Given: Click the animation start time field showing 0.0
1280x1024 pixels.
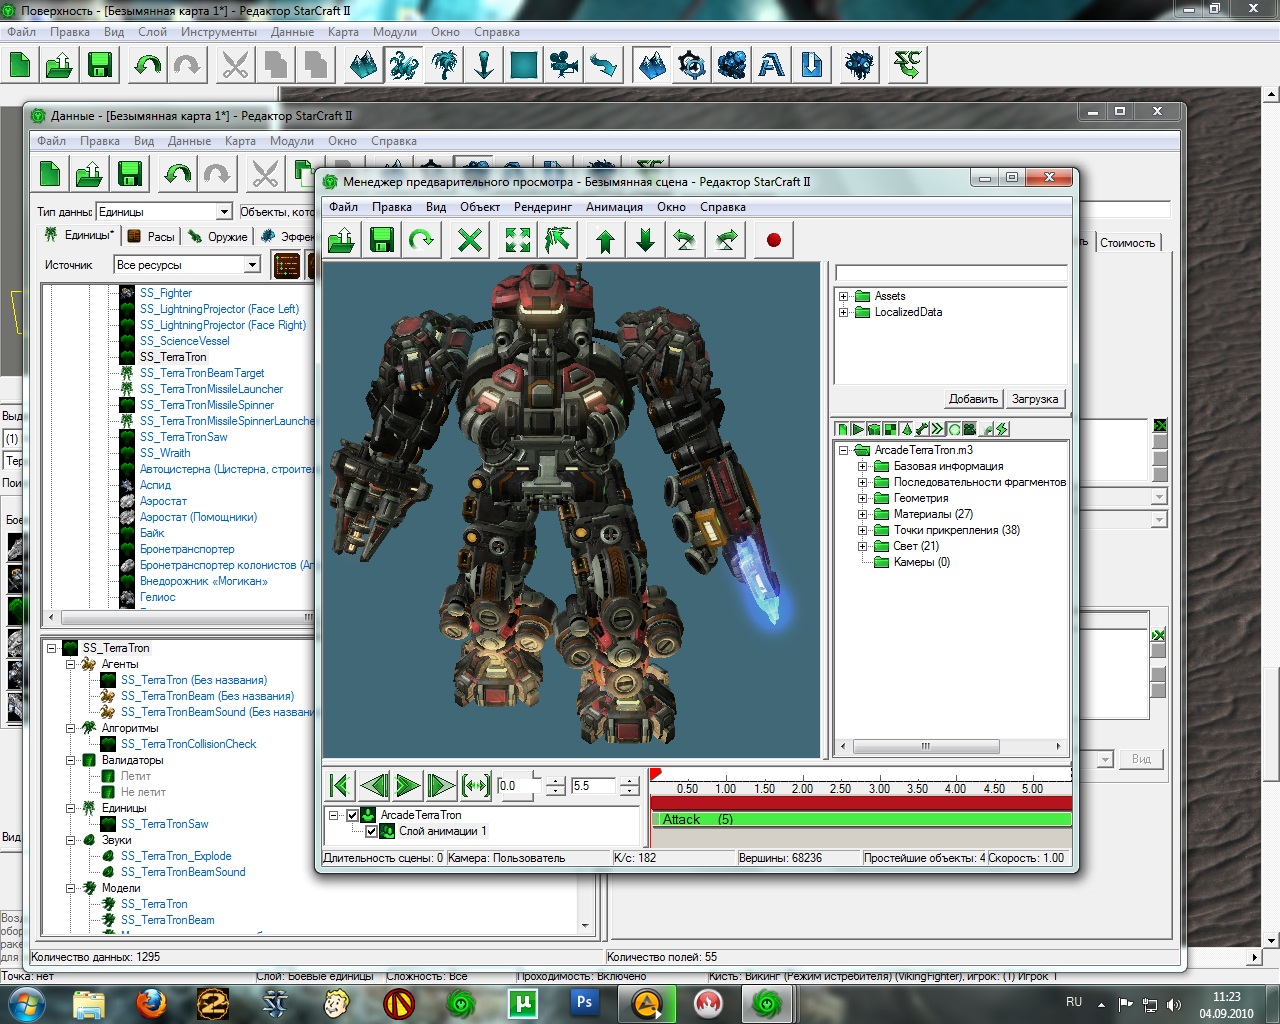Looking at the screenshot, I should pyautogui.click(x=519, y=786).
